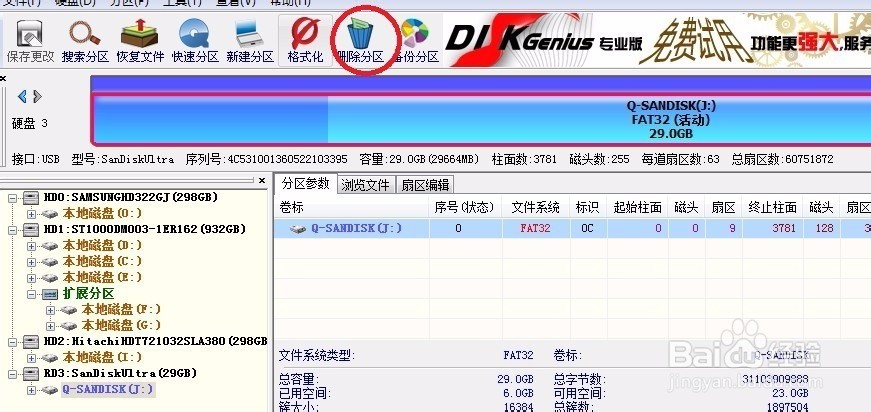This screenshot has width=871, height=412.
Task: Launch the Recover Files (恢复文件) tool
Action: coord(140,40)
